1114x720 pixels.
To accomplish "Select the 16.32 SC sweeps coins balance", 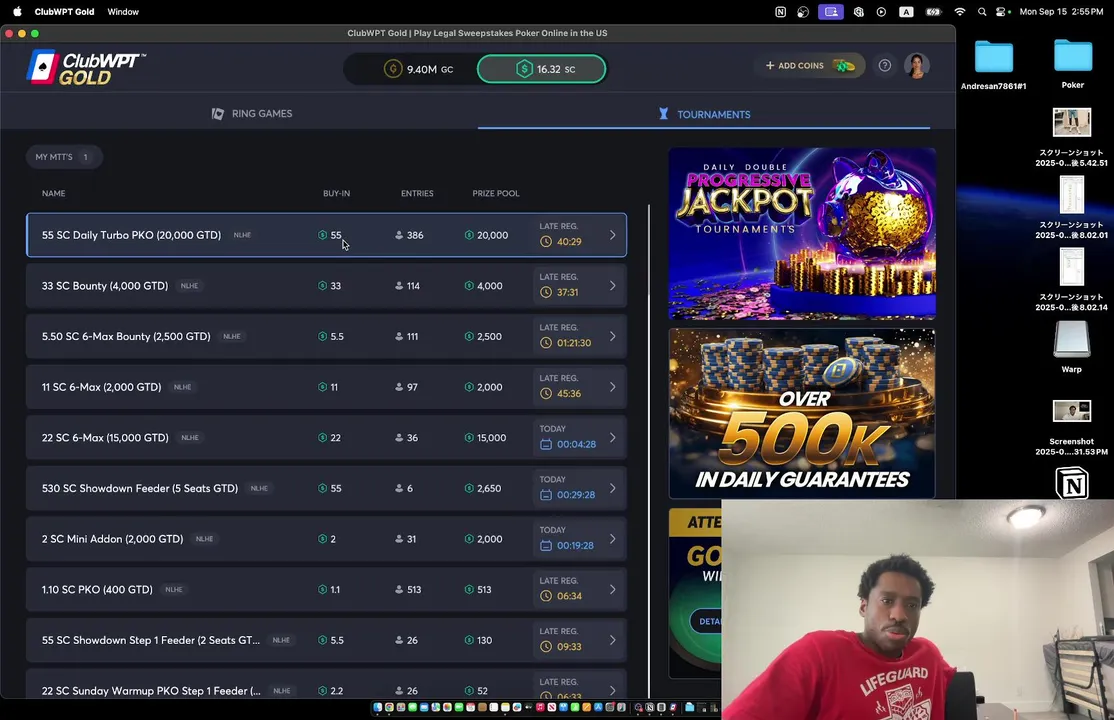I will click(541, 69).
